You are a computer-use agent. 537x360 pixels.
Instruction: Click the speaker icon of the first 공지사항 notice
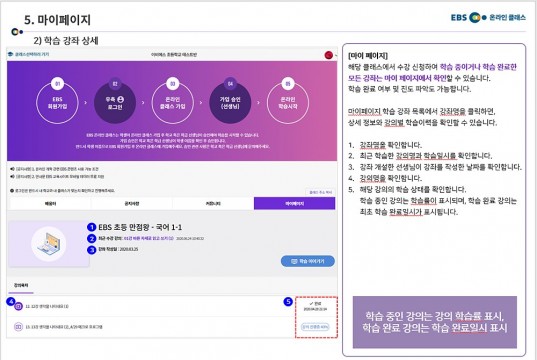(12, 169)
